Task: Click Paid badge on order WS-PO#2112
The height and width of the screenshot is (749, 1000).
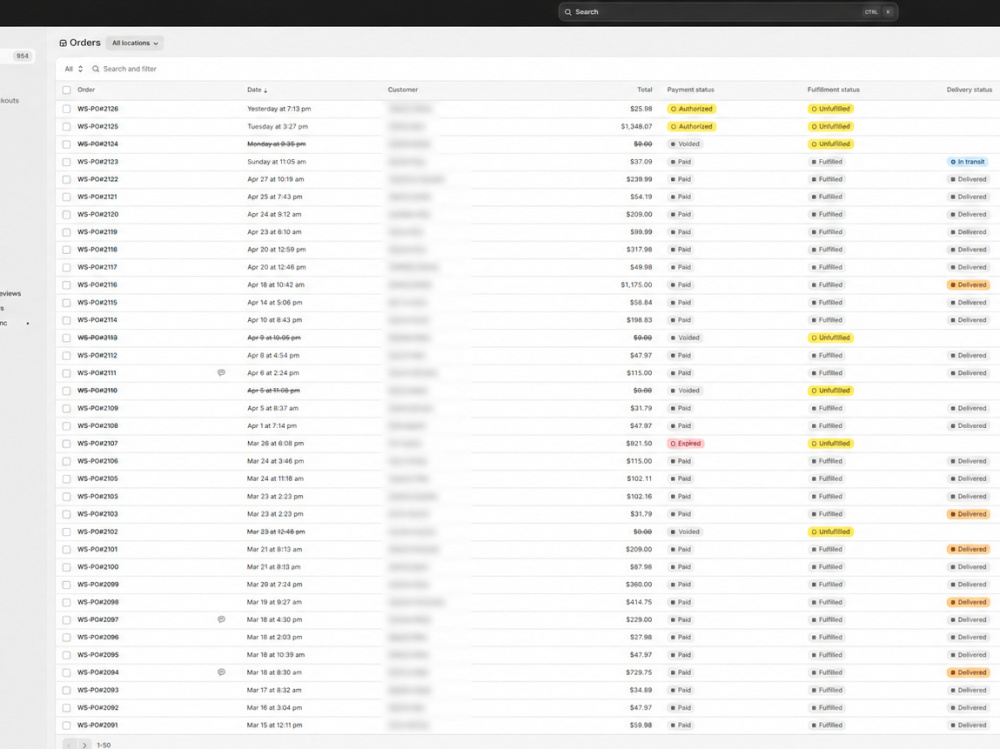Action: click(x=681, y=355)
